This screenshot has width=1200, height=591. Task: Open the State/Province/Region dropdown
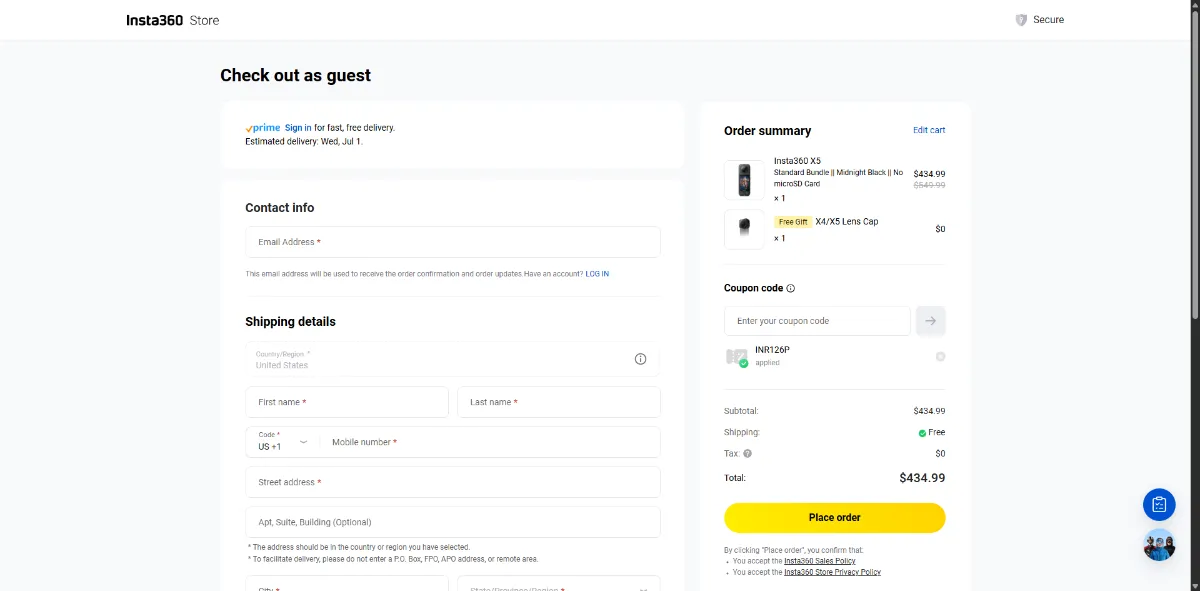pos(559,583)
